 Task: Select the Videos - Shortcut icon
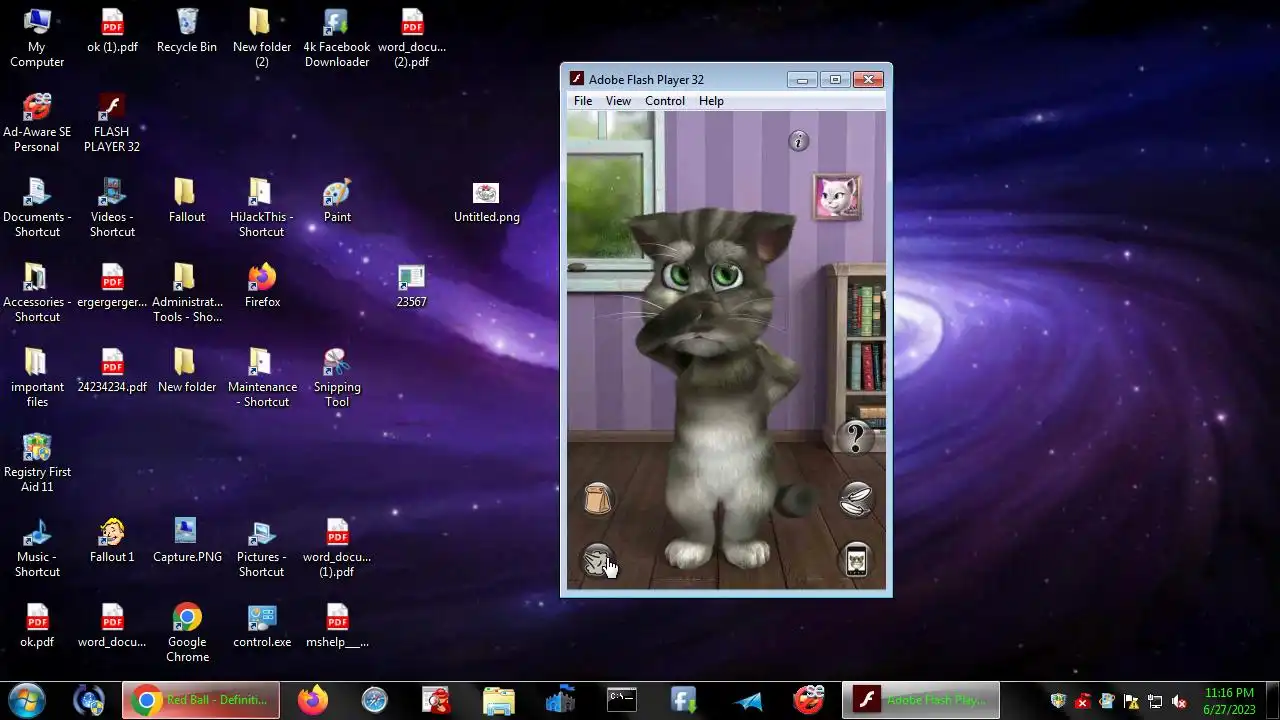[112, 208]
